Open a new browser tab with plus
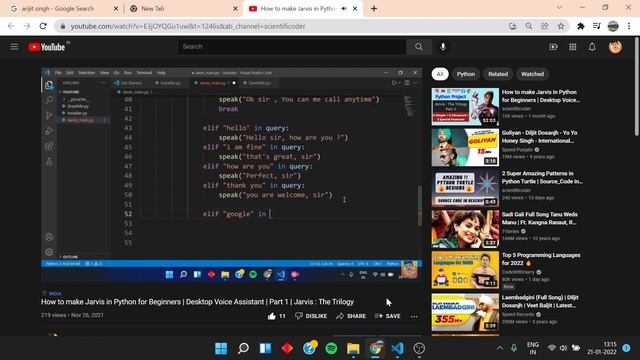 click(374, 9)
